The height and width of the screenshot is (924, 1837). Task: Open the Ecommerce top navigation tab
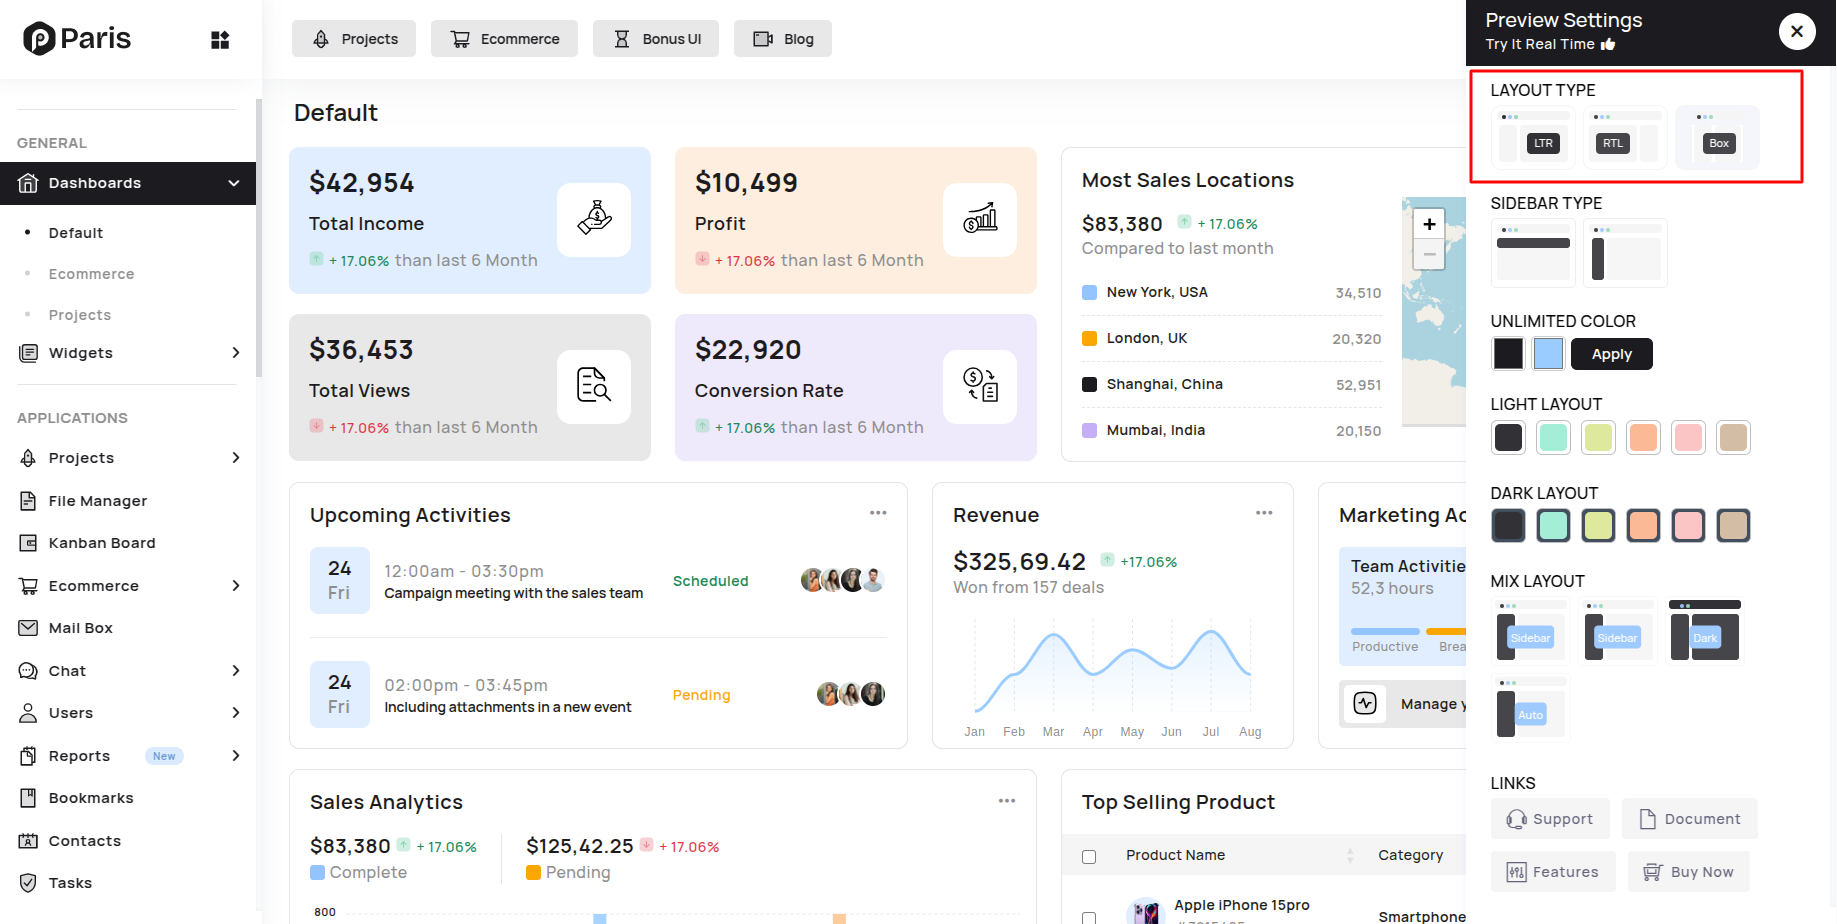pos(504,39)
